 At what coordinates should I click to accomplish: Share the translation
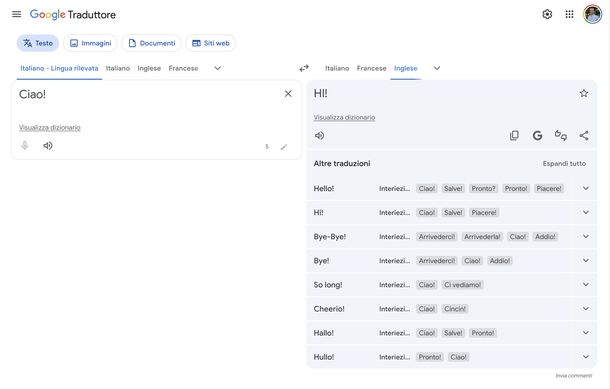584,135
